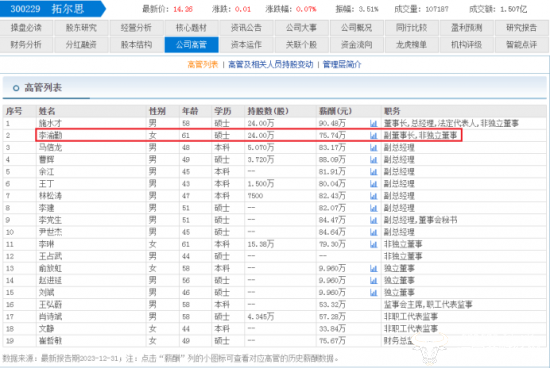550x368 pixels.
Task: Select name cell 施水才
Action: (x=50, y=123)
